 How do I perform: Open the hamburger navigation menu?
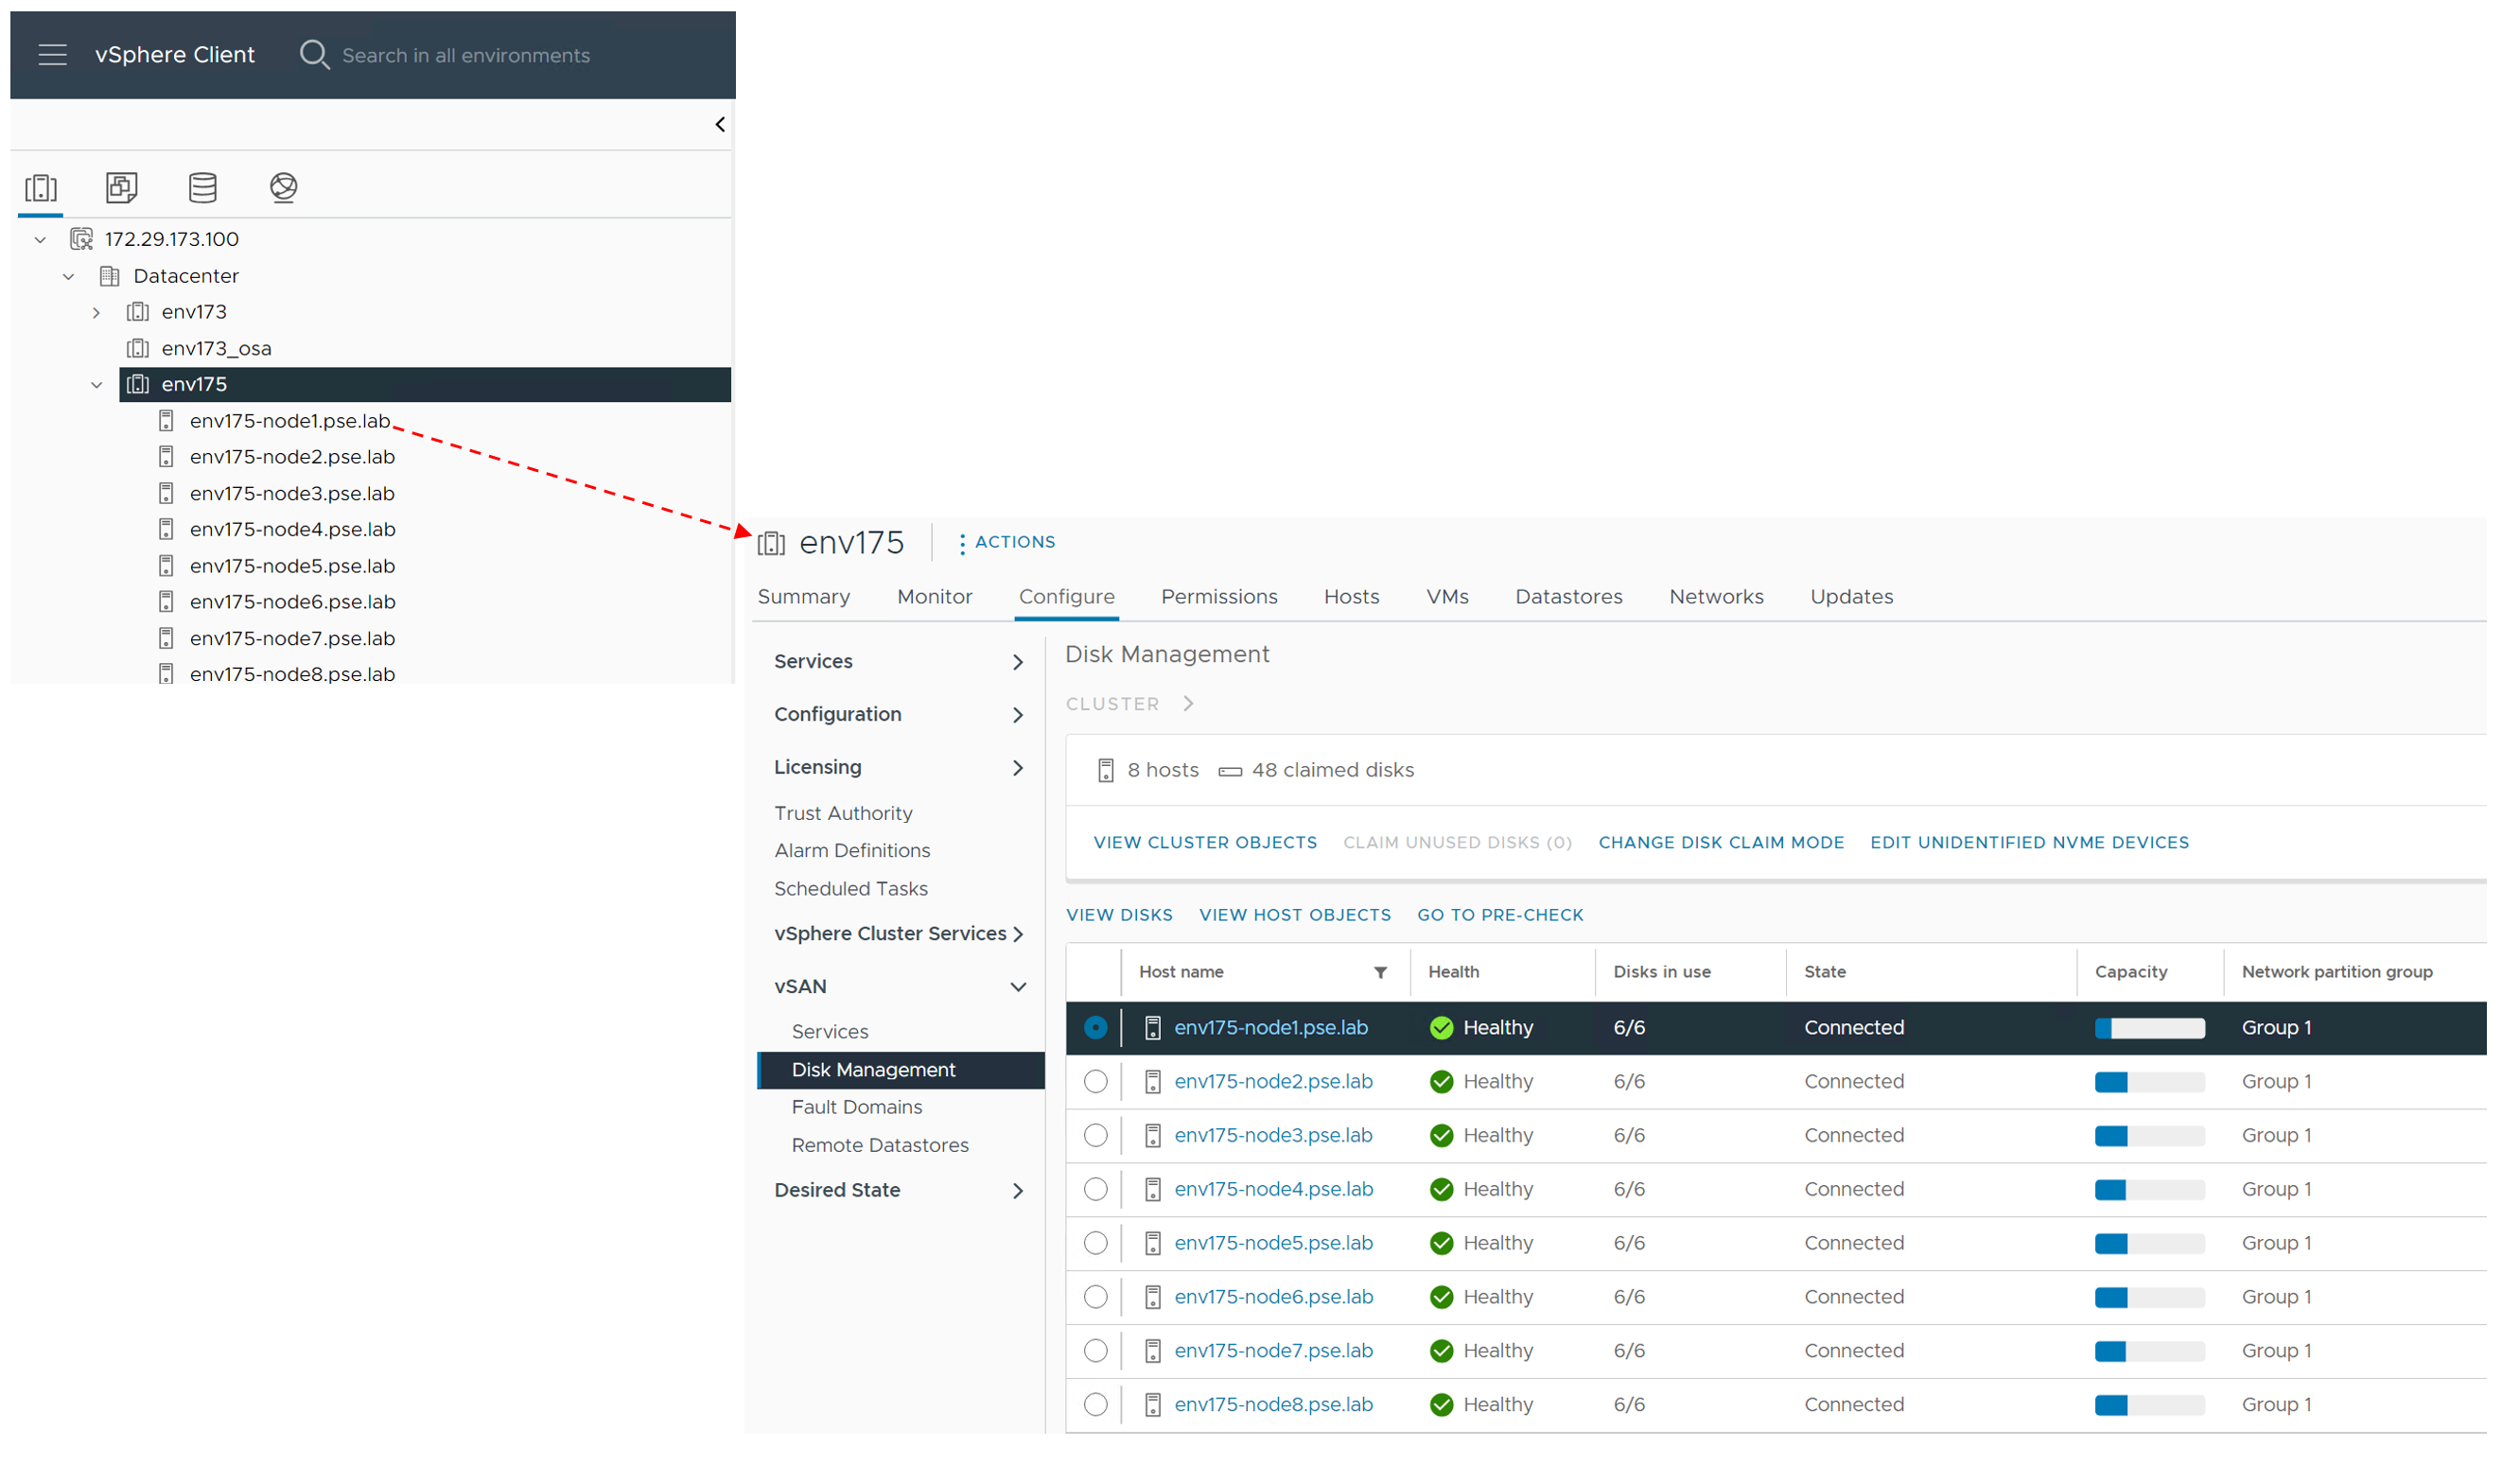[x=52, y=55]
